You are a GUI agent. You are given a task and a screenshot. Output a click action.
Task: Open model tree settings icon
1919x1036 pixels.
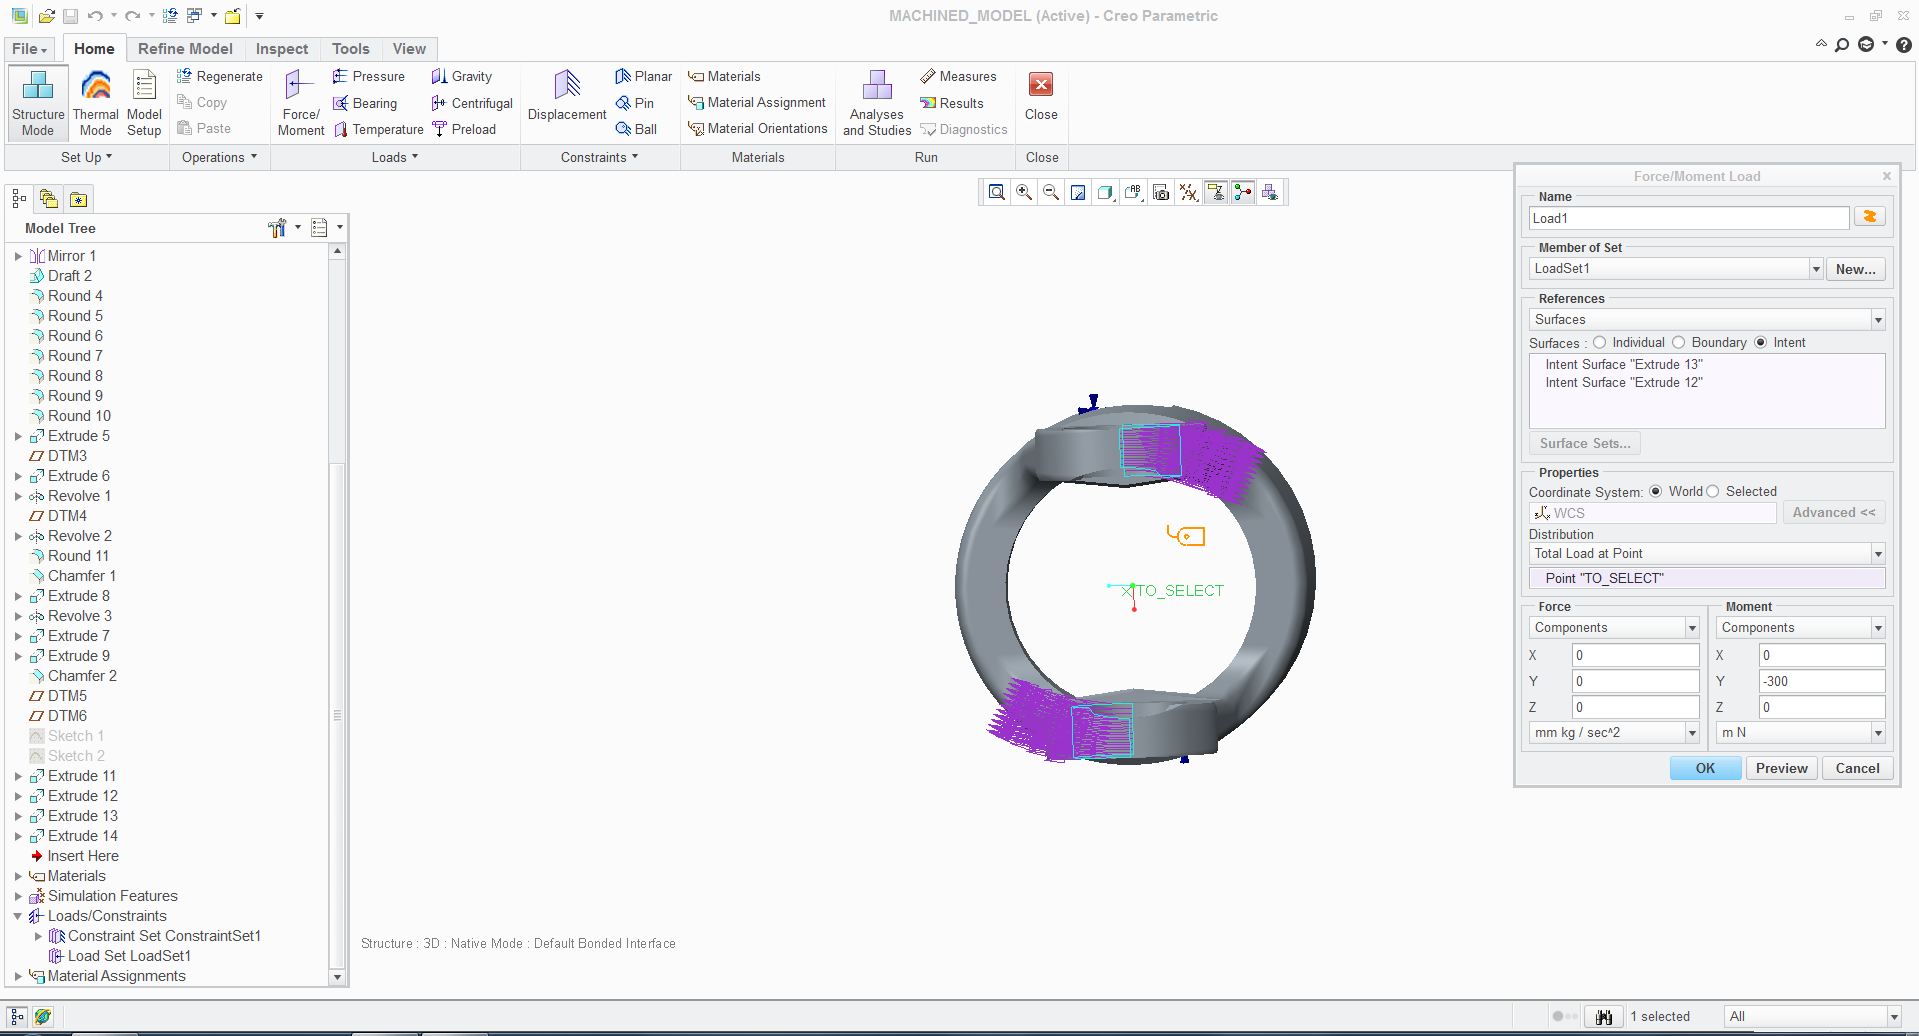pyautogui.click(x=277, y=228)
